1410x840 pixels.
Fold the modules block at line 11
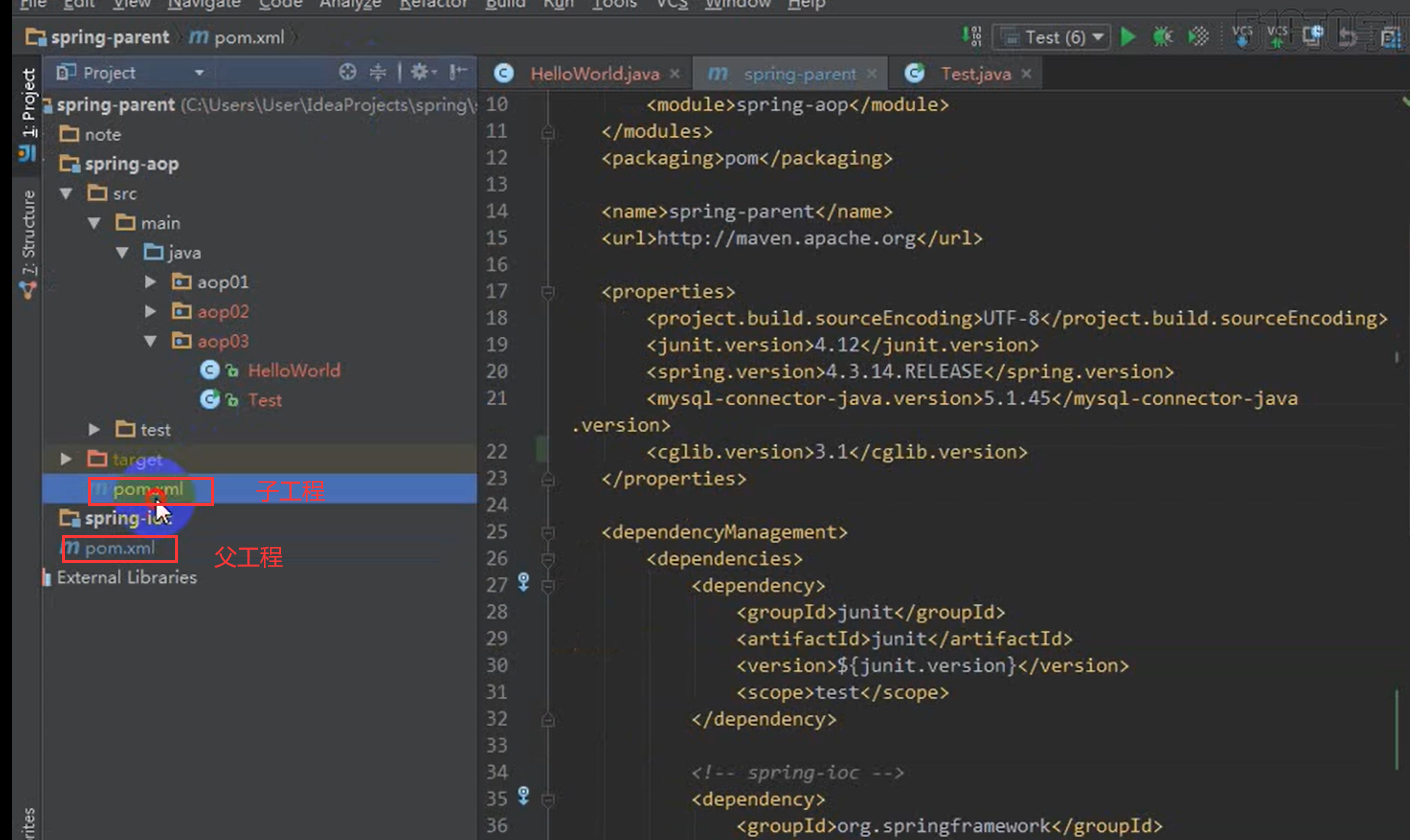tap(547, 131)
